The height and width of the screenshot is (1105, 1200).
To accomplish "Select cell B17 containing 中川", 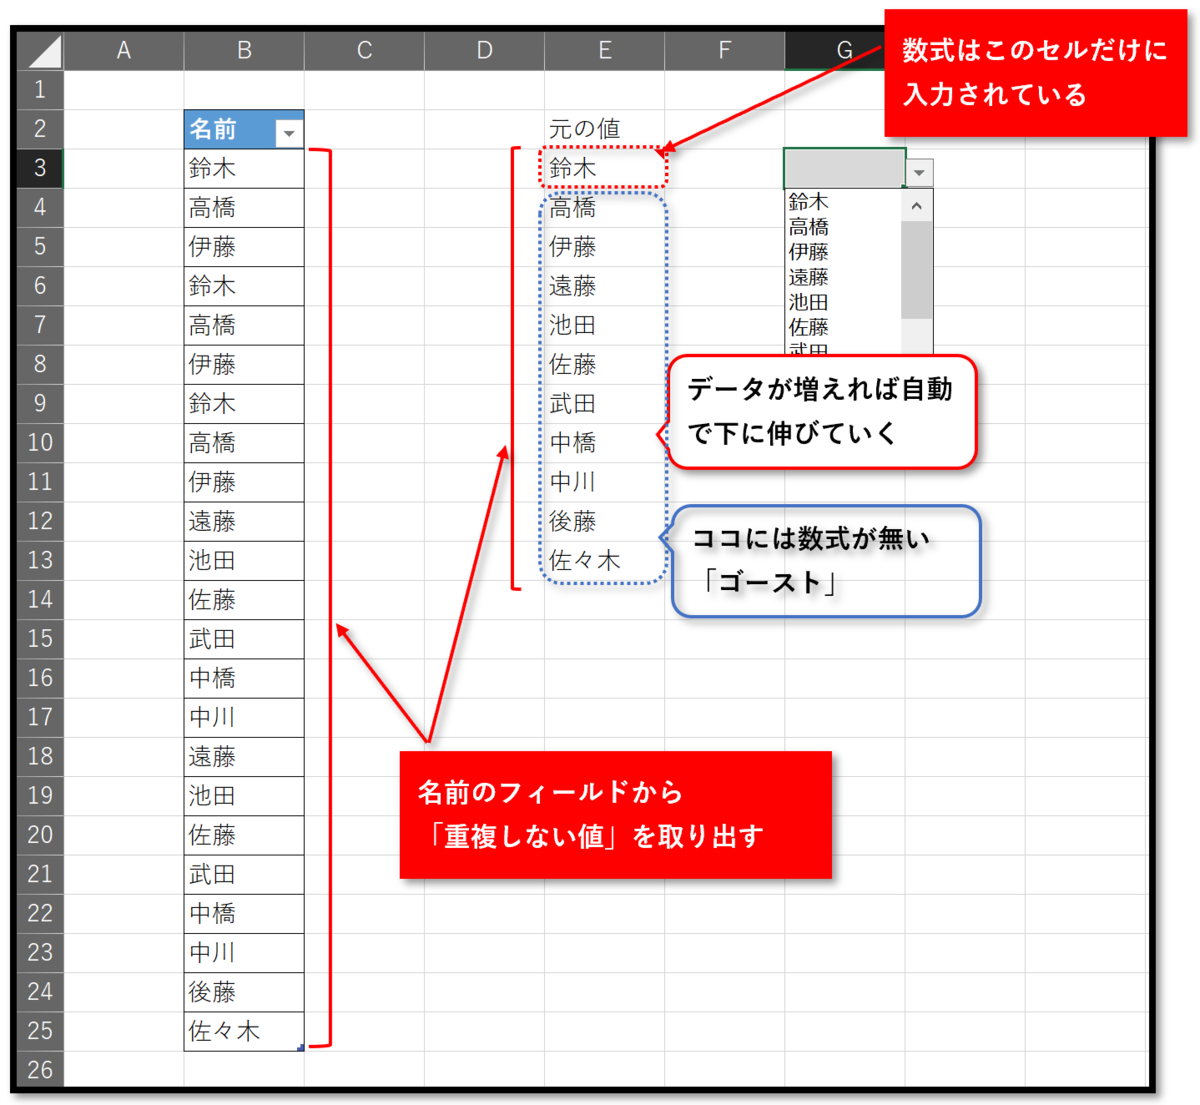I will point(244,717).
